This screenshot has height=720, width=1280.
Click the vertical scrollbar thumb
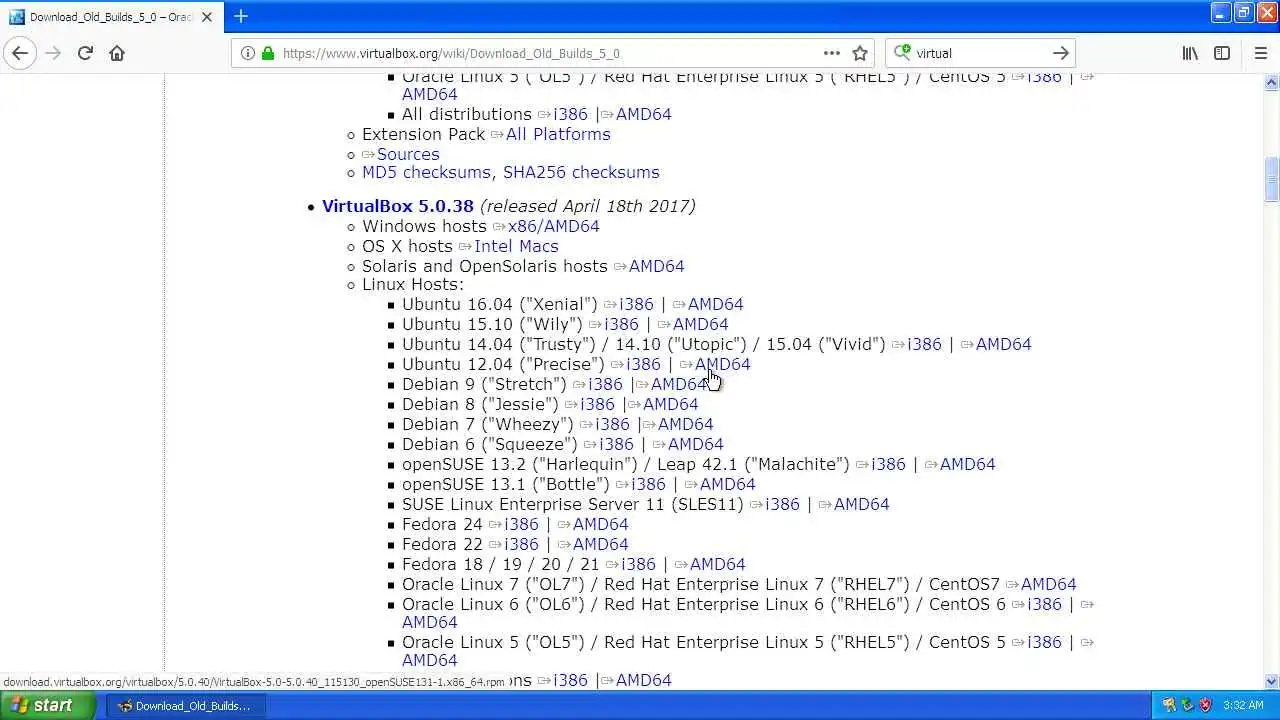[1271, 180]
